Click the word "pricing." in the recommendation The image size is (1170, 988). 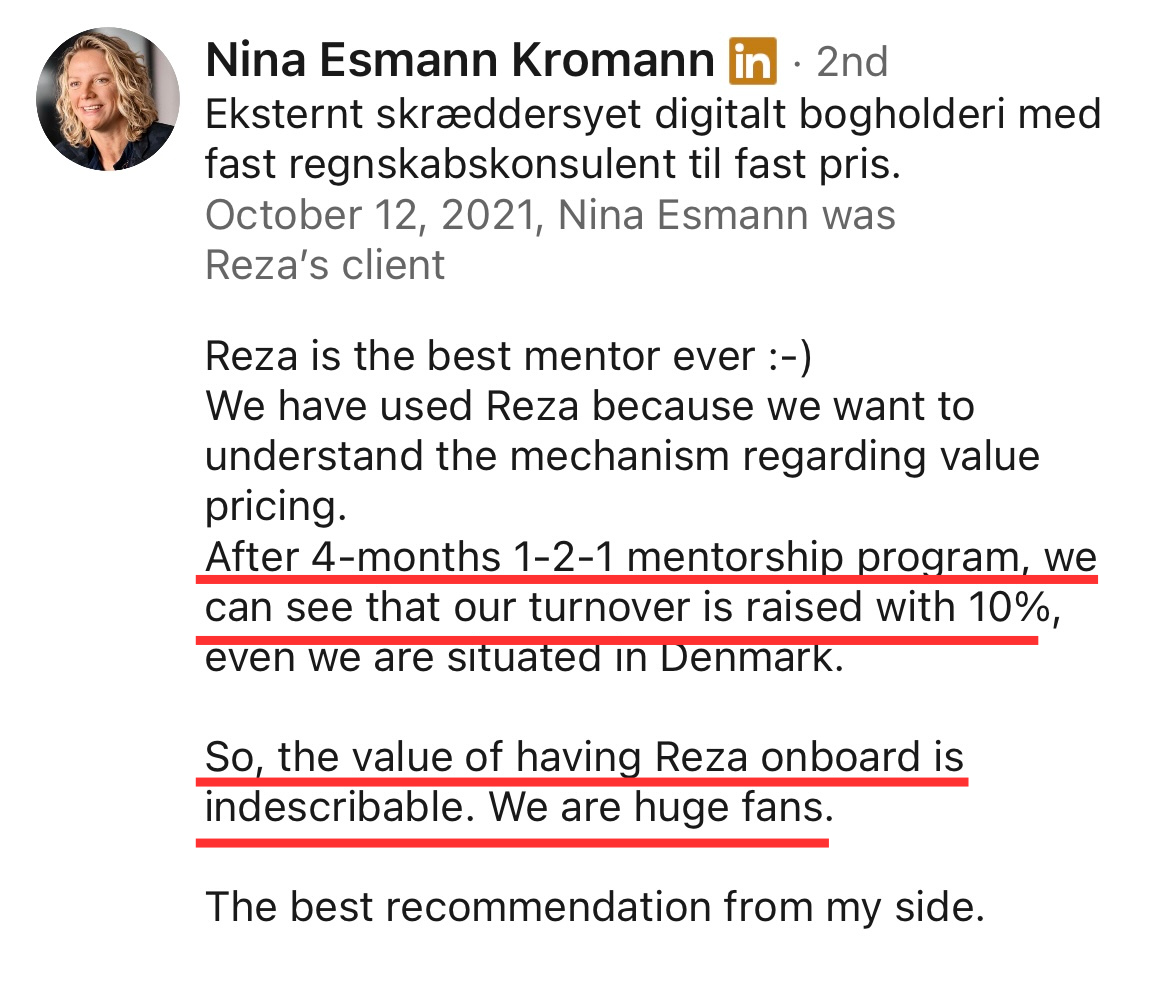276,507
